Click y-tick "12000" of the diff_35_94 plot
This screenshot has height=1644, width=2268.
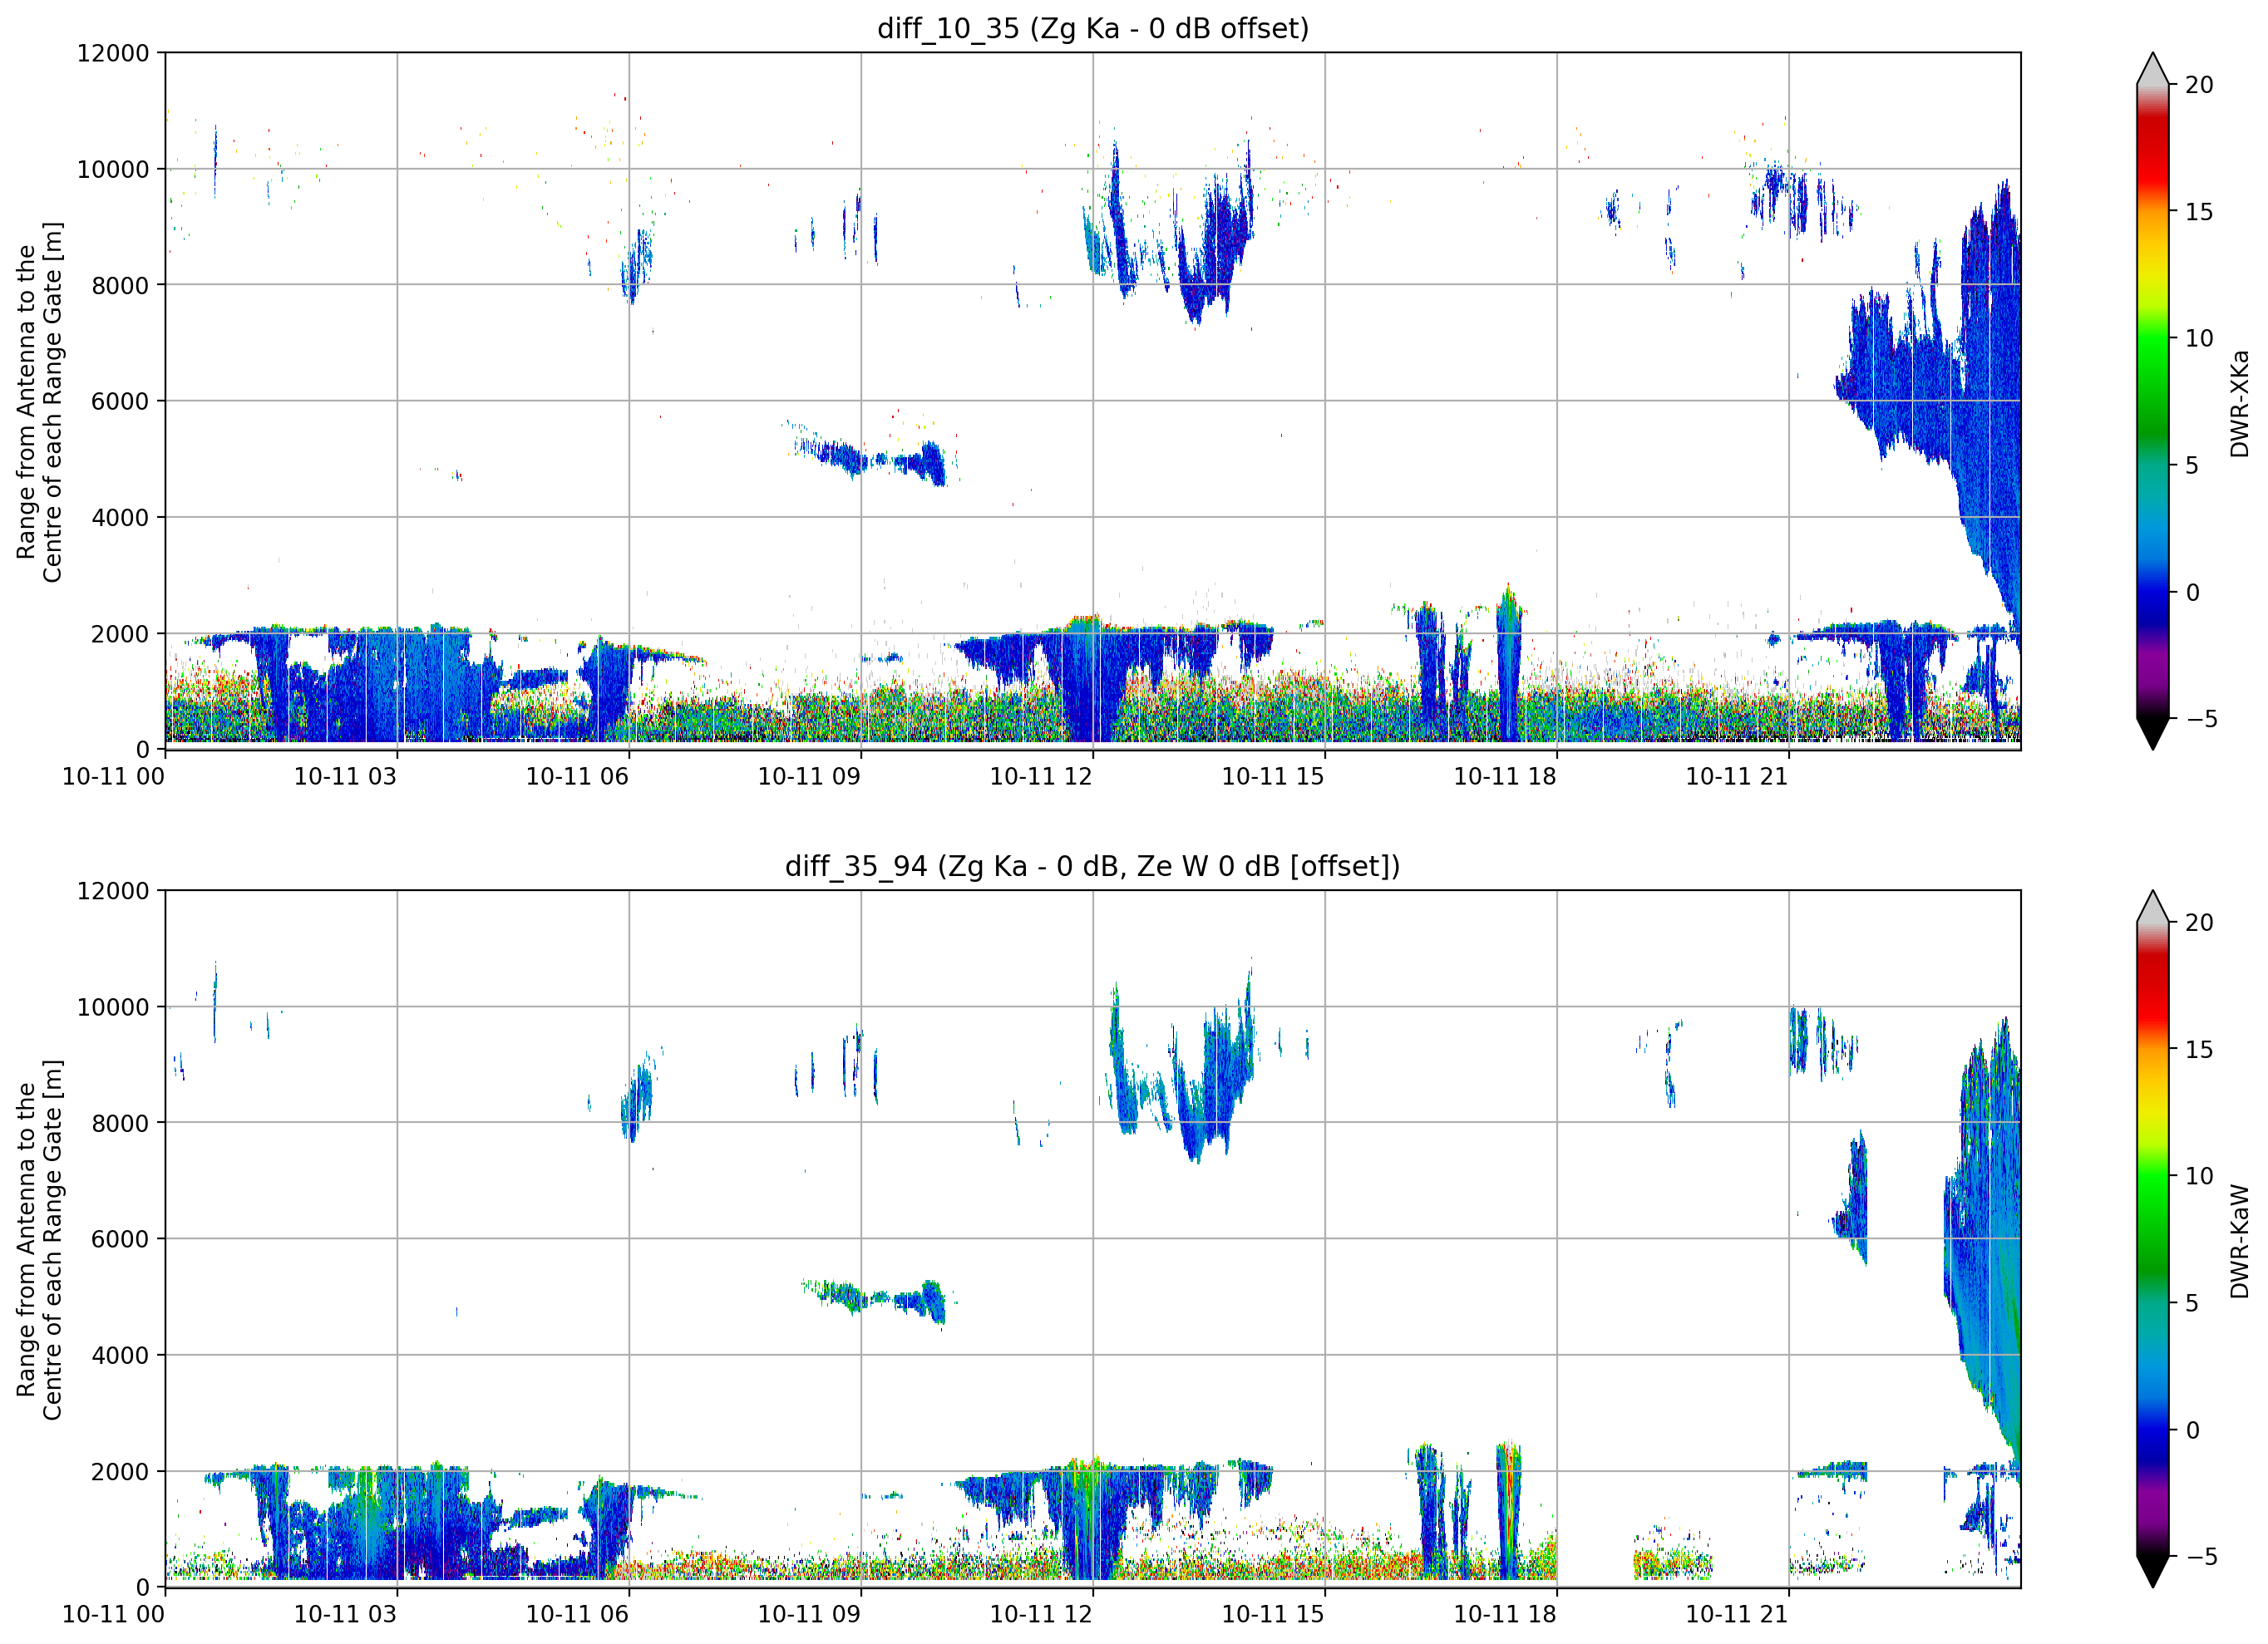tap(113, 891)
